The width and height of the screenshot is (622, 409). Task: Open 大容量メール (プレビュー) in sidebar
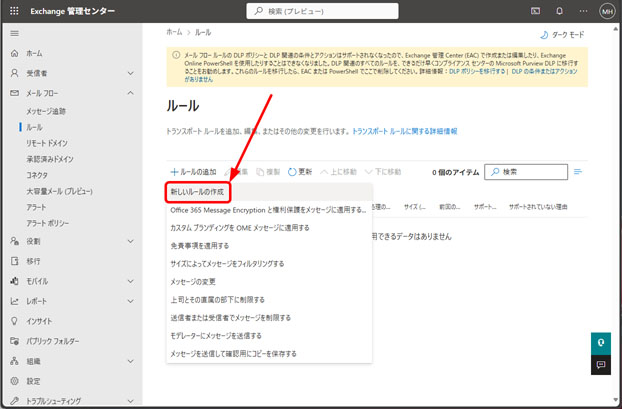60,191
